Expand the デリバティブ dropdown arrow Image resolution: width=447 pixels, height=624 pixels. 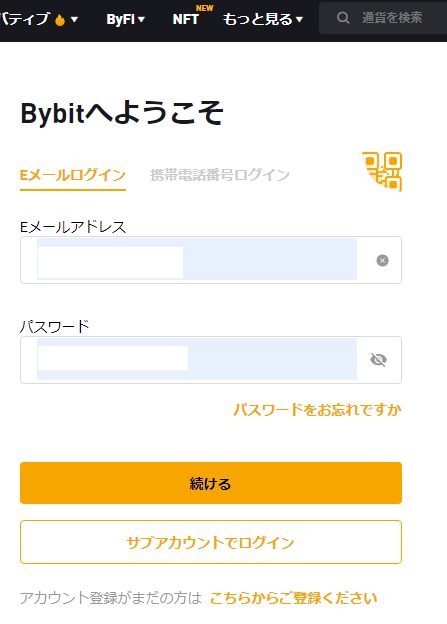74,19
